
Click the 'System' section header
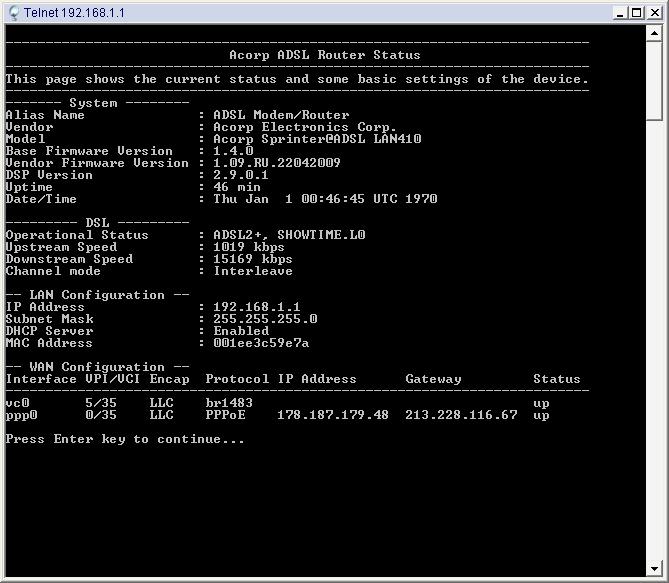[x=93, y=103]
